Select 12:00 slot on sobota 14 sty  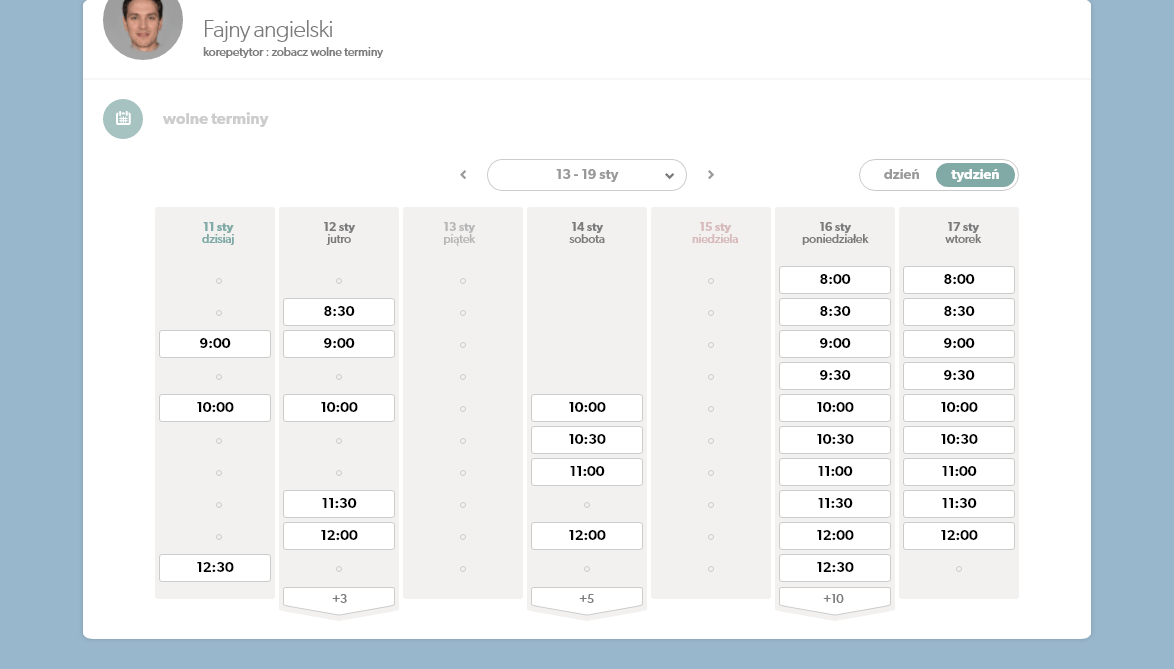coord(587,535)
